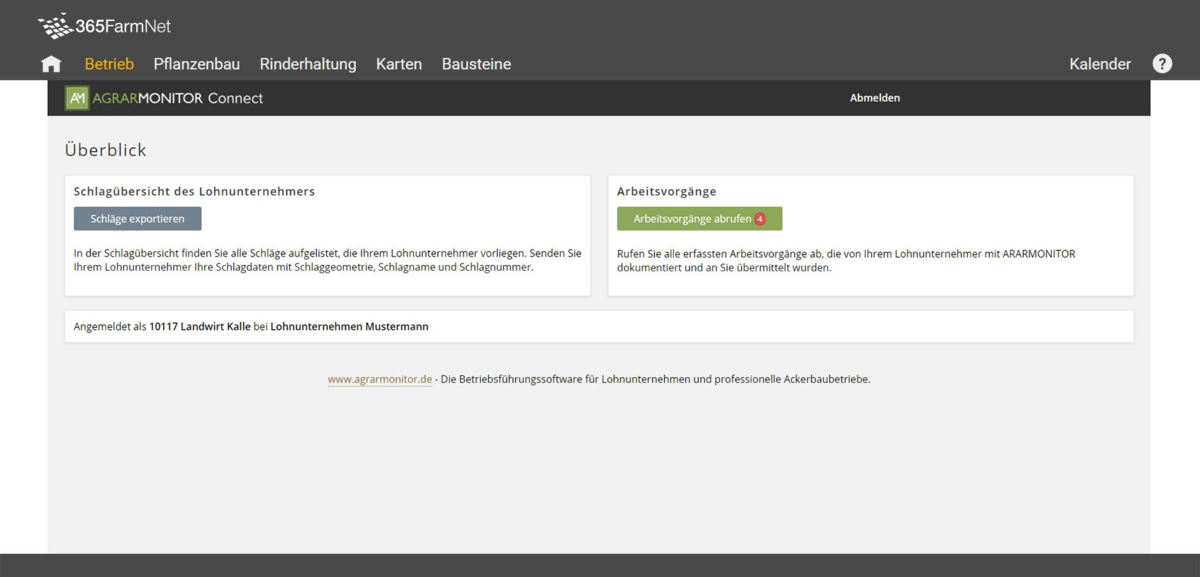Click the Arbeitsvorgänge panel heading
Screen dimensions: 1200x577
667,191
